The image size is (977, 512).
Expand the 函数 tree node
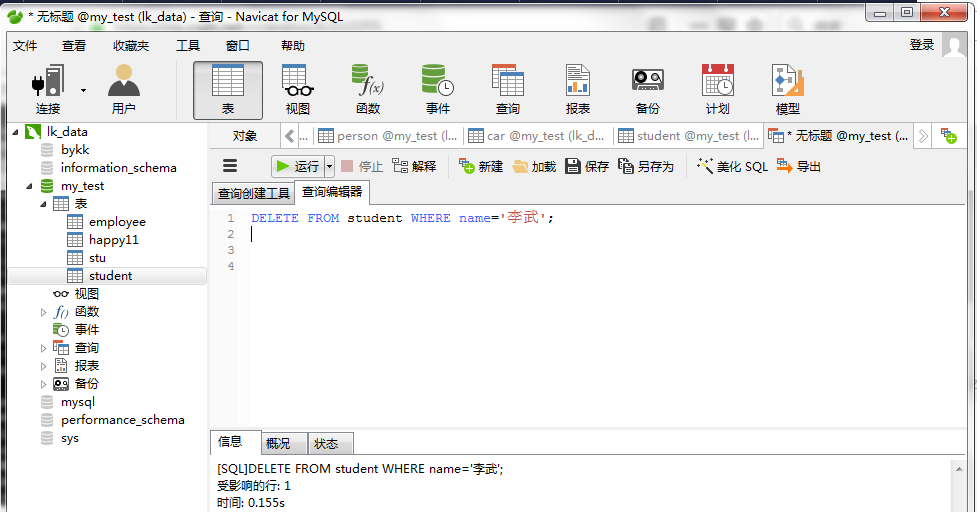pyautogui.click(x=43, y=312)
